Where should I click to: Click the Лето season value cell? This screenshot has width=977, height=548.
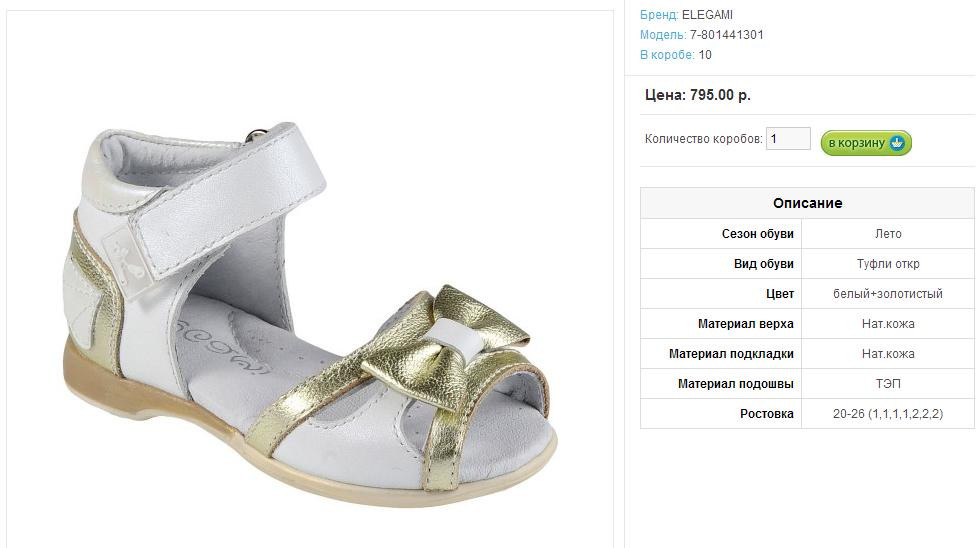point(888,234)
